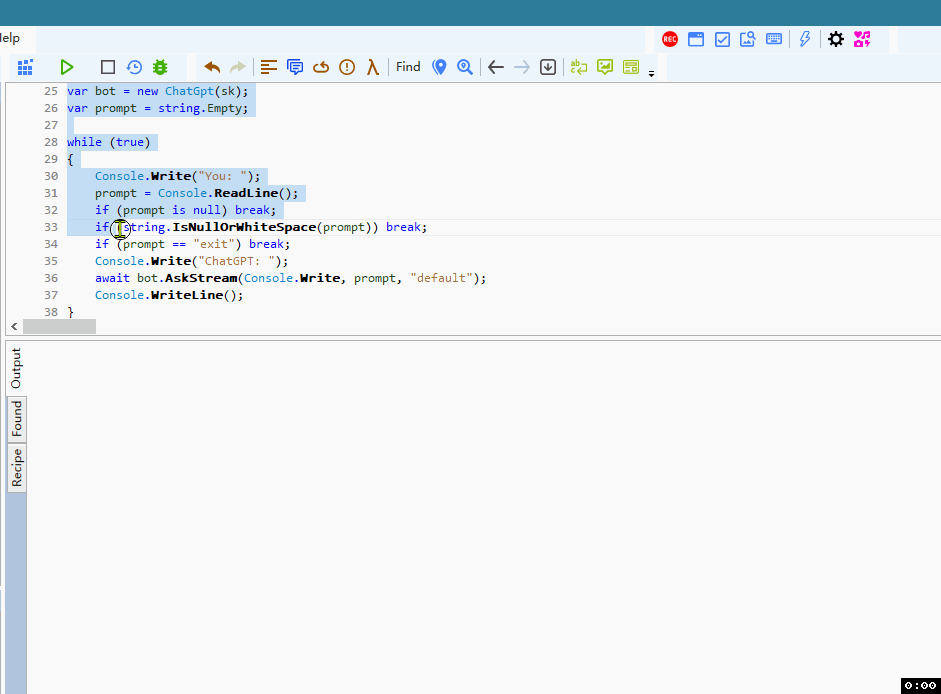Viewport: 941px width, 694px height.
Task: Click the square Stop button
Action: 108,67
